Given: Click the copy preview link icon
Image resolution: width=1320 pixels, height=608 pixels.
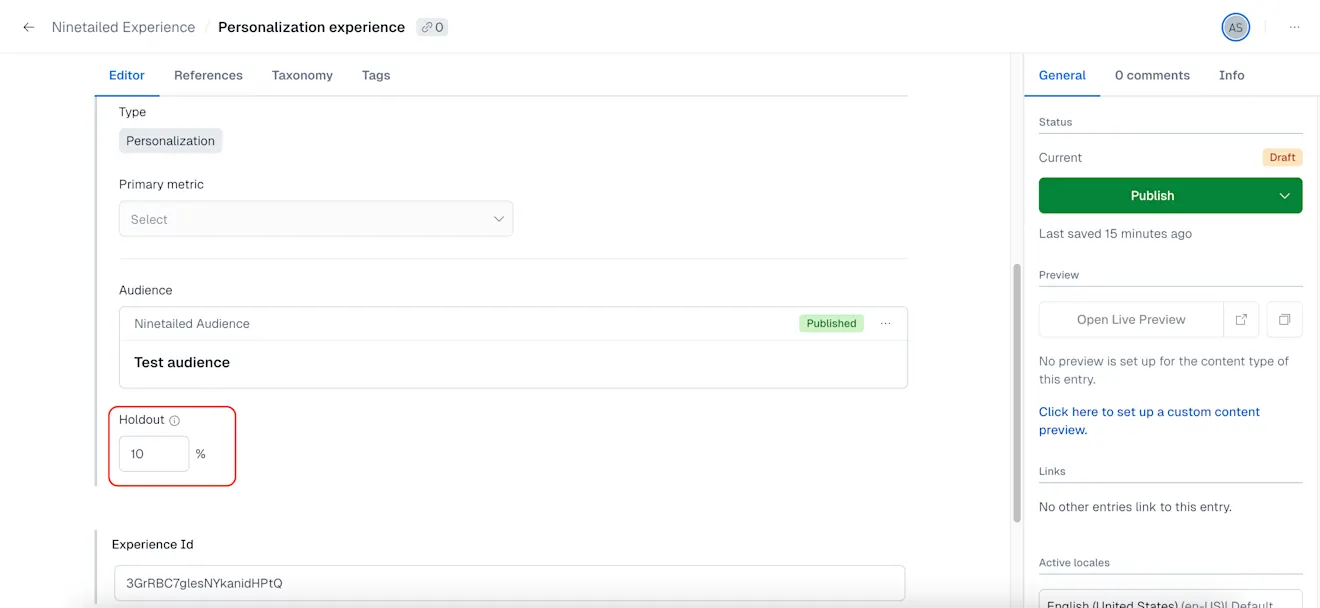Looking at the screenshot, I should pos(1284,319).
